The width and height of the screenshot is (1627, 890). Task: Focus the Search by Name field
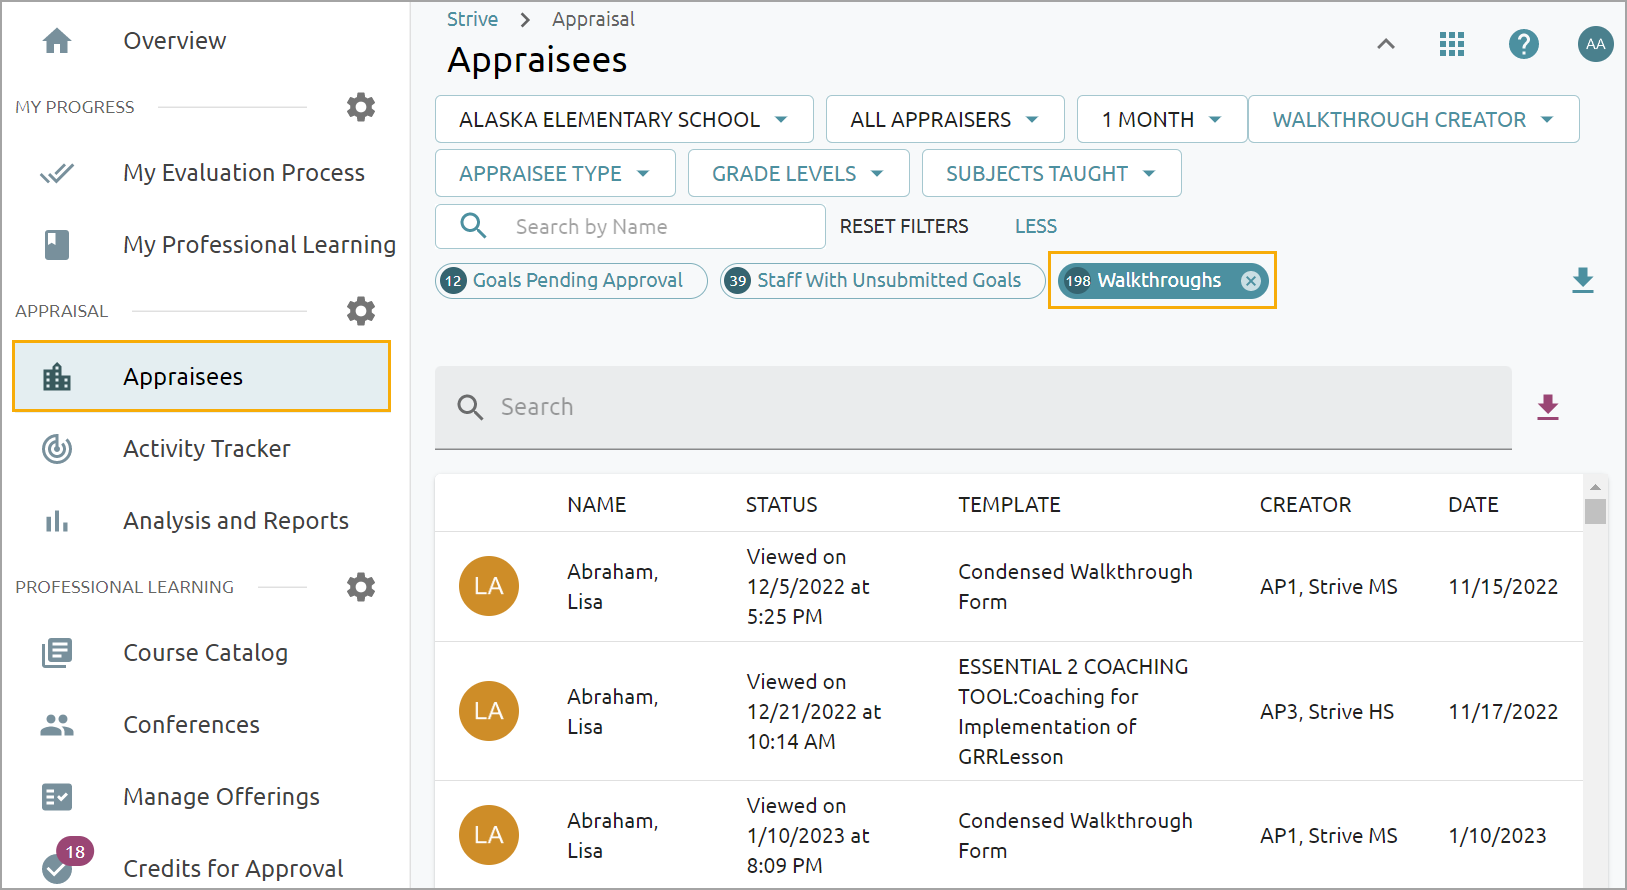coord(630,227)
